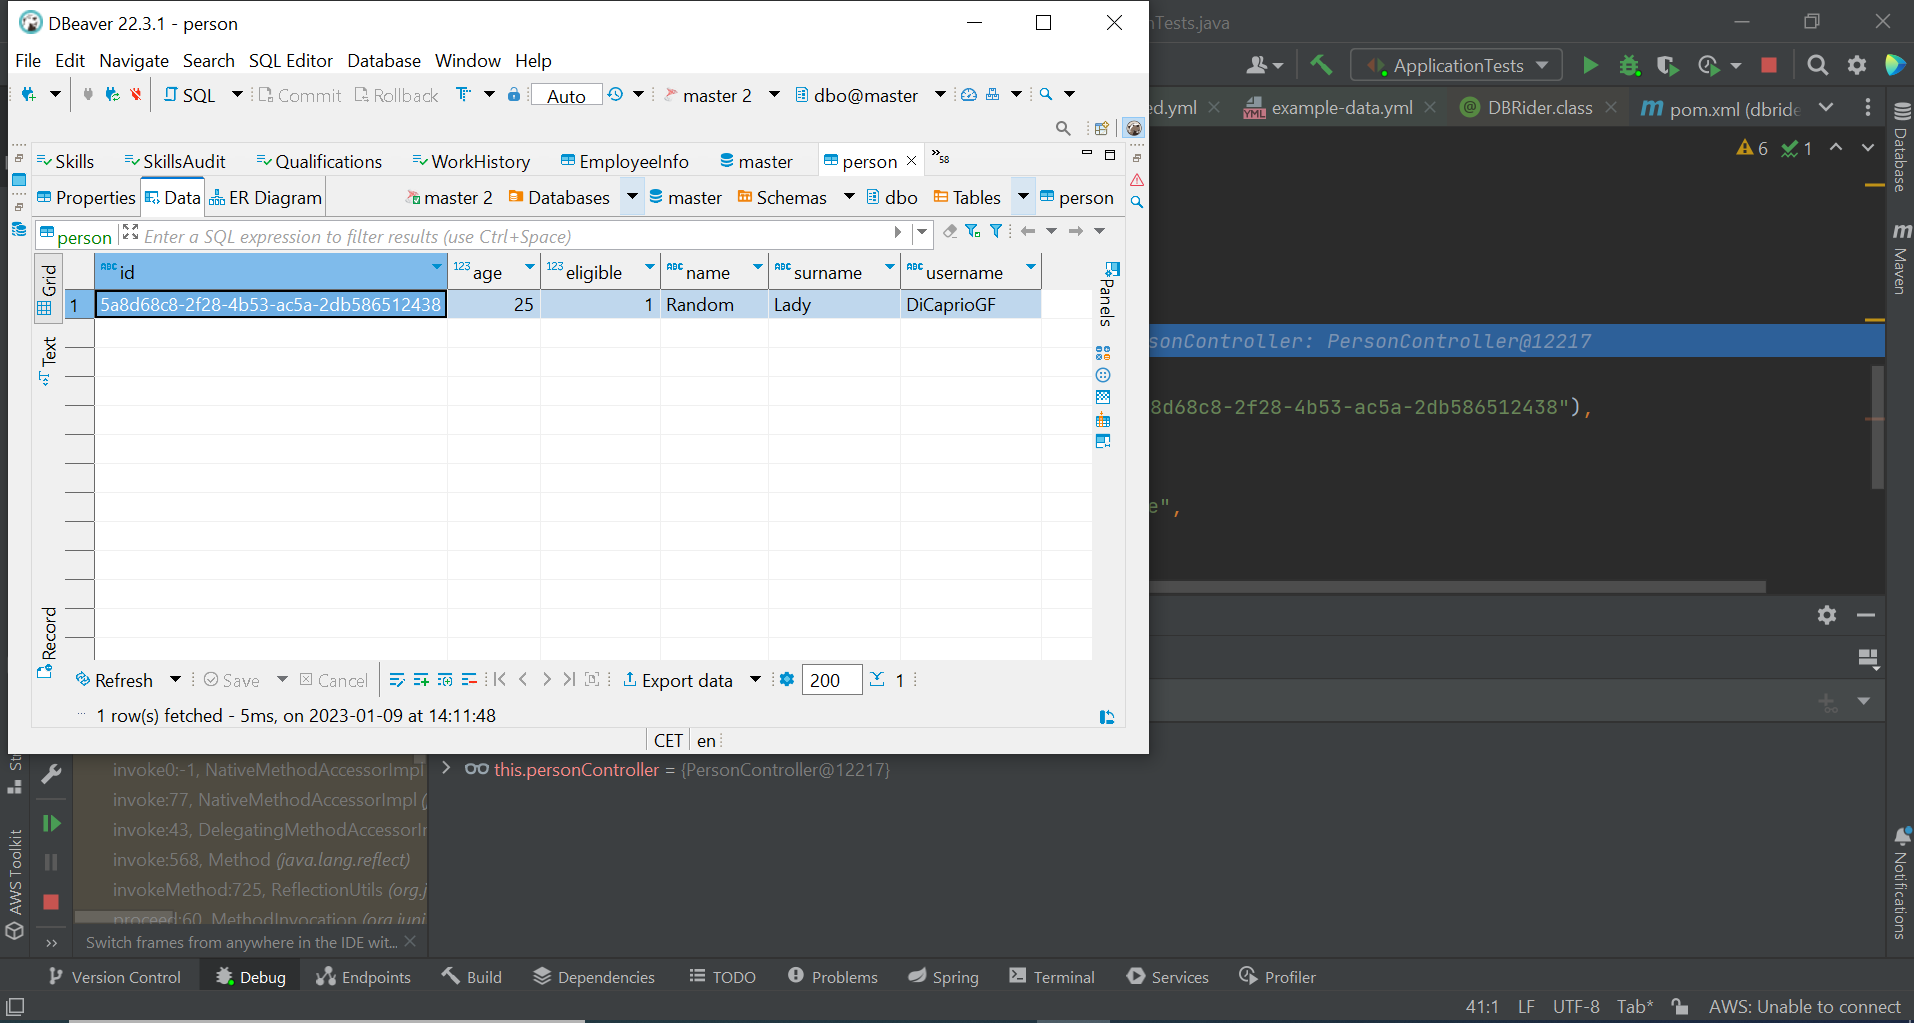Click the Debug bug icon in IntelliJ toolbar

(x=1630, y=65)
